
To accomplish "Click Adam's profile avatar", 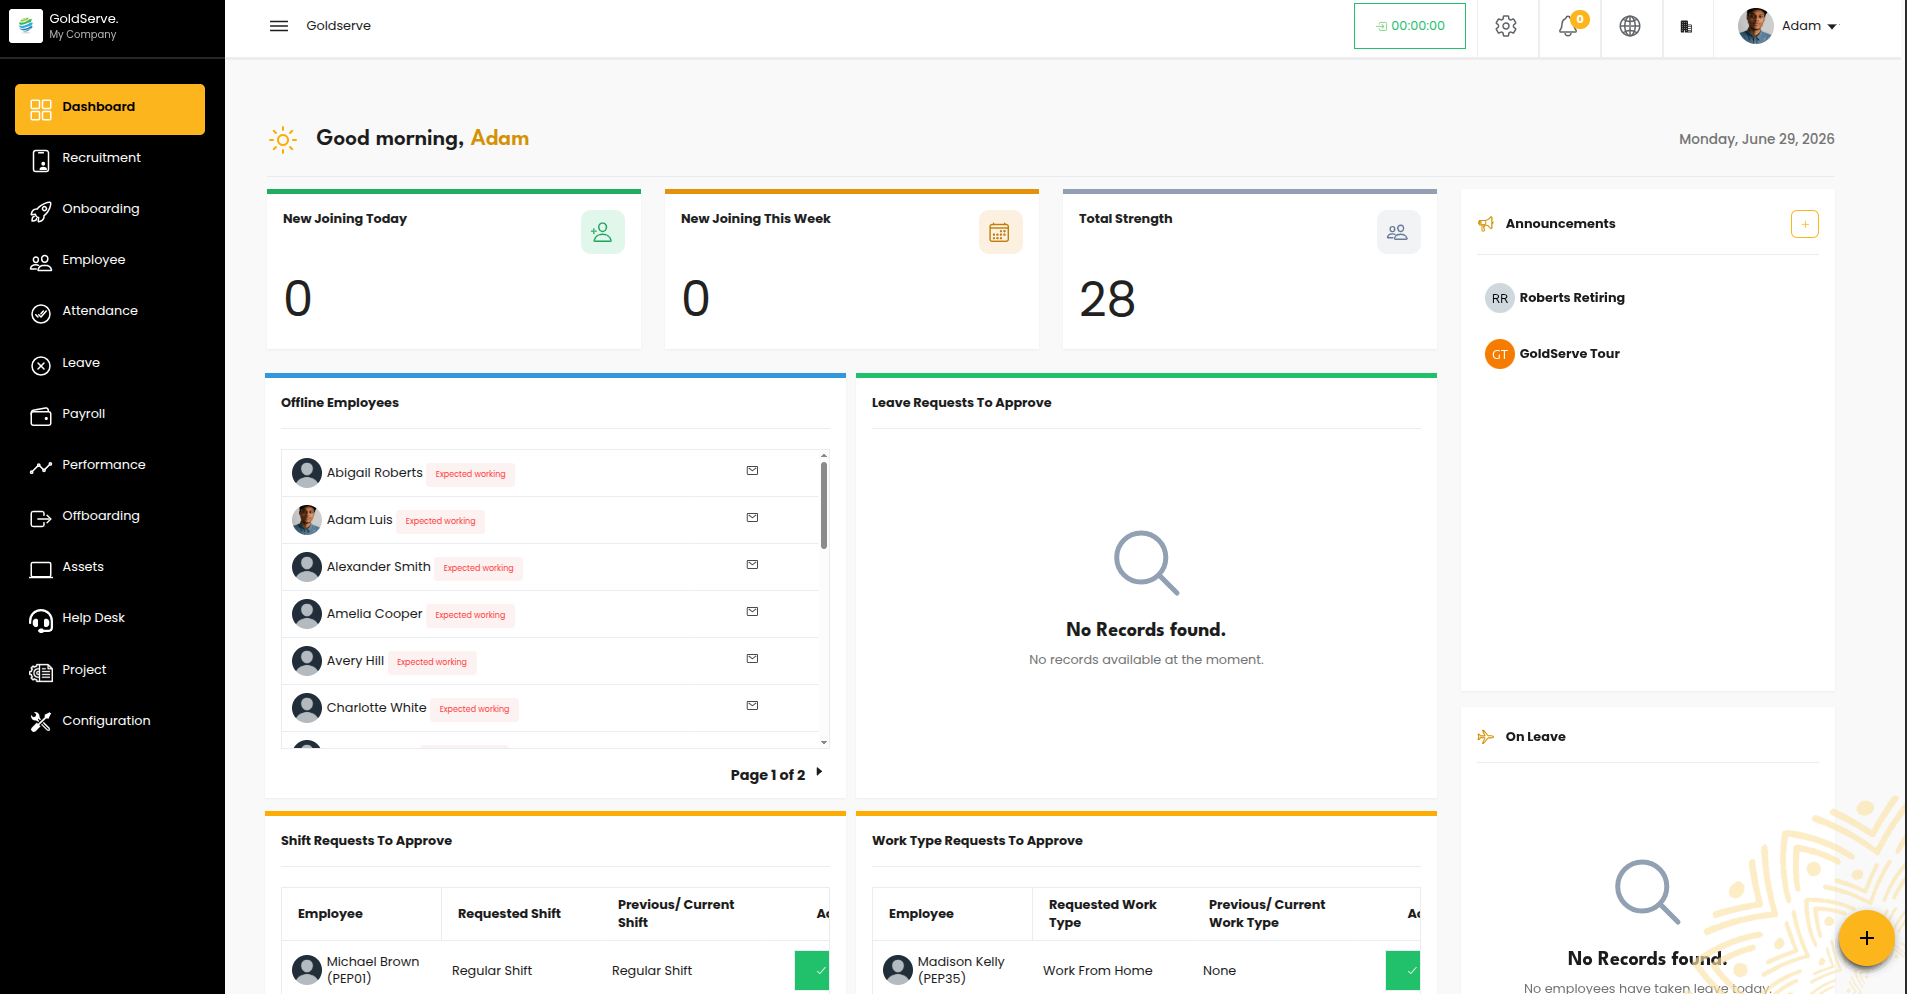I will click(x=1755, y=26).
